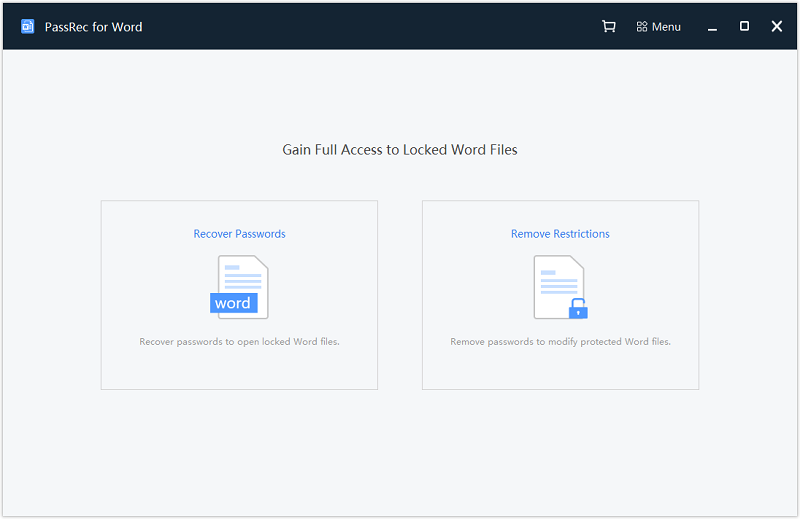Screen dimensions: 800x519
Task: Maximize the PassRec for Word window
Action: pyautogui.click(x=744, y=26)
